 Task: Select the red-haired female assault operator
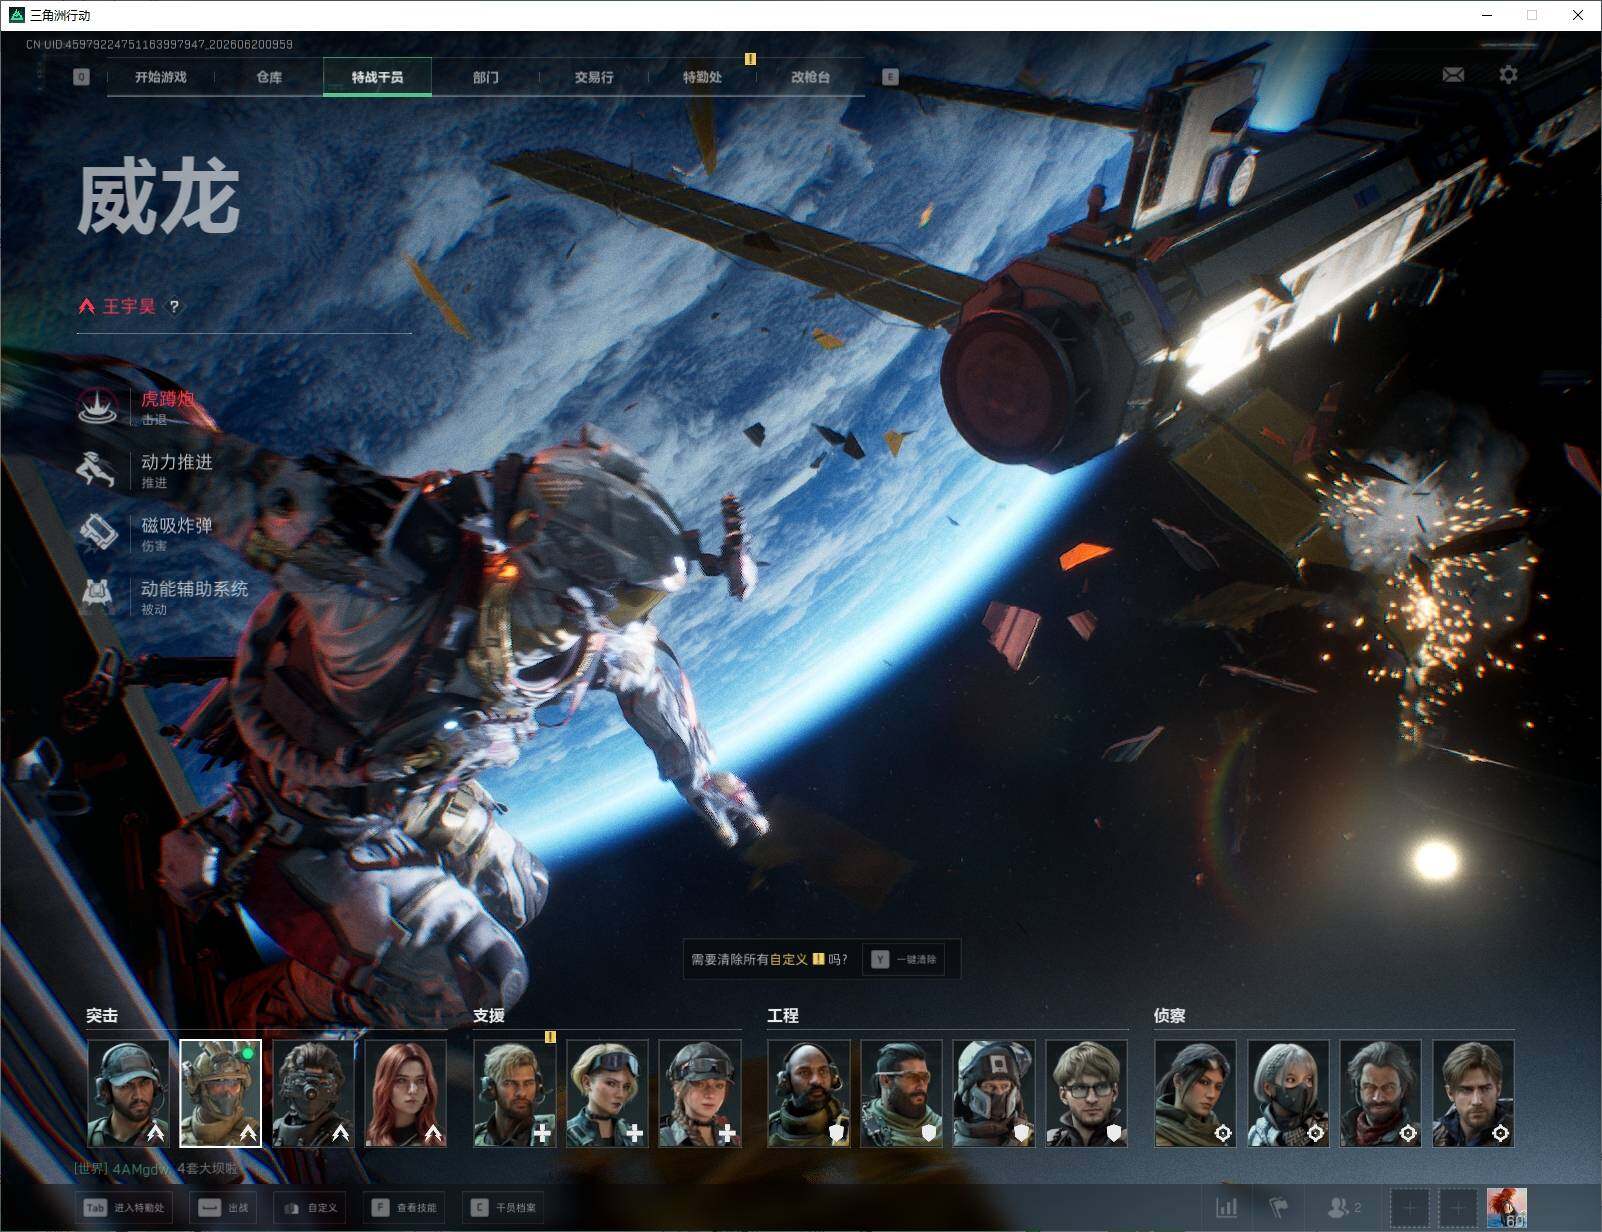coord(406,1093)
